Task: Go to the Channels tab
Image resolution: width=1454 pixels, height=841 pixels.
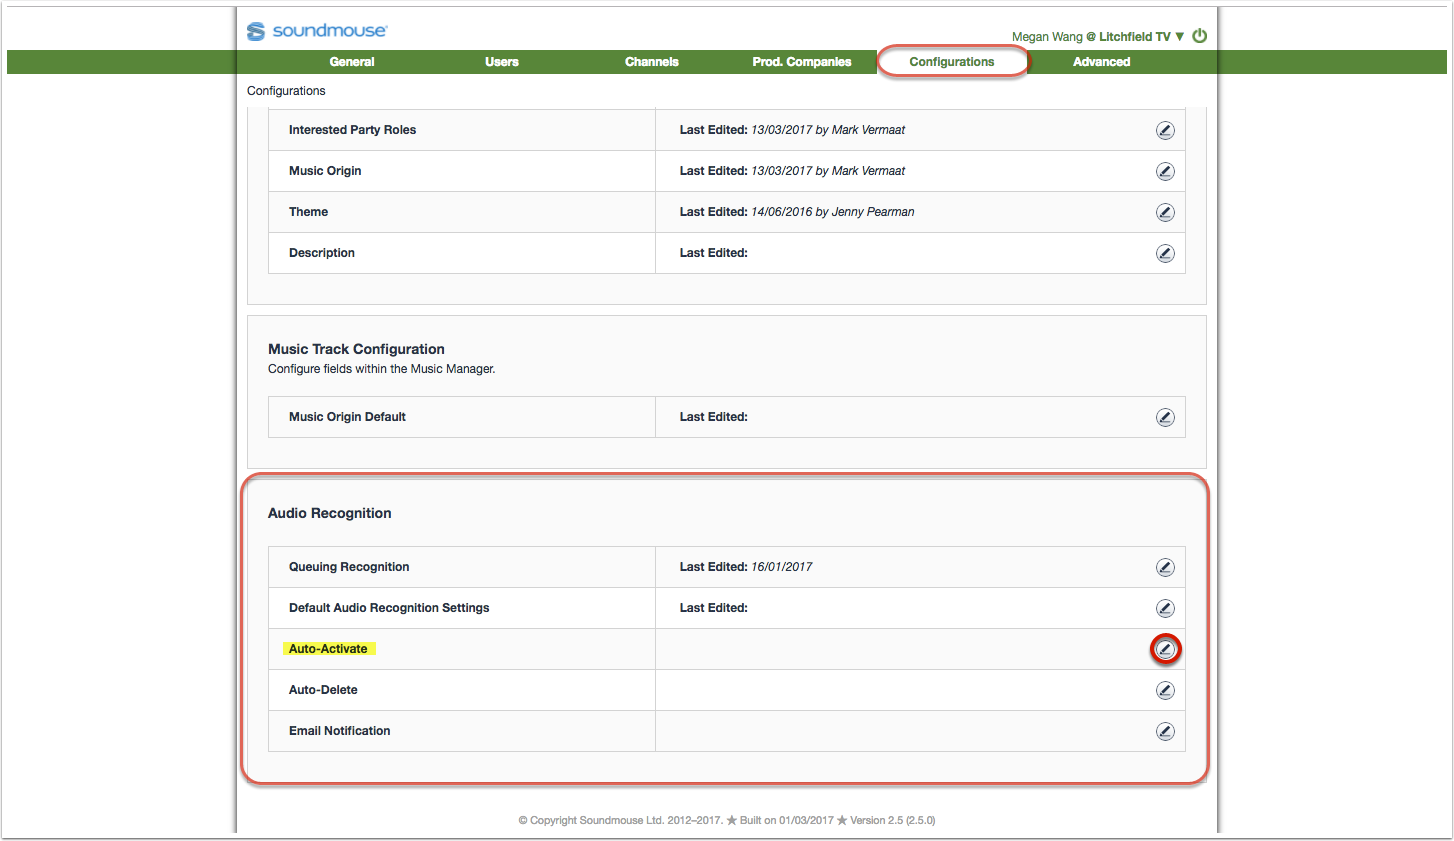Action: coord(652,62)
